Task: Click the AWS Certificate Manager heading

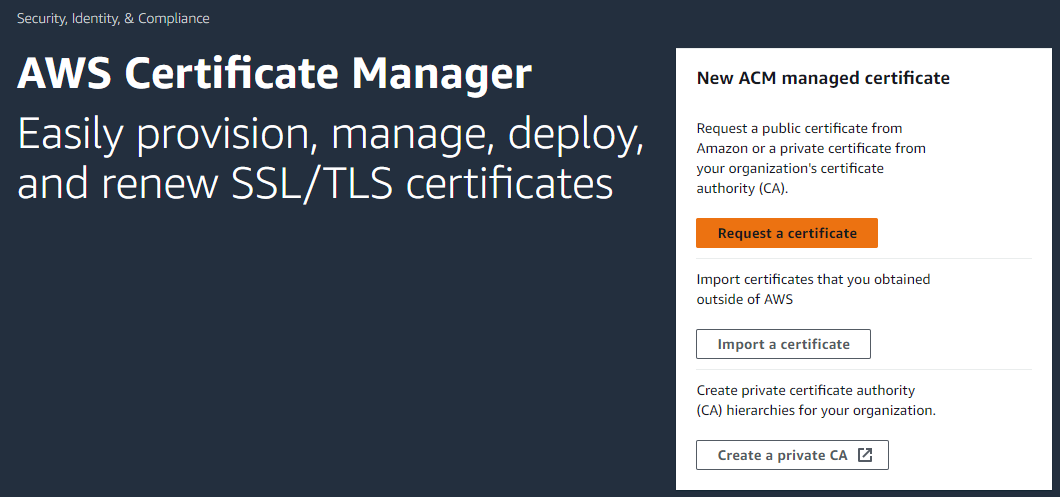Action: 274,74
